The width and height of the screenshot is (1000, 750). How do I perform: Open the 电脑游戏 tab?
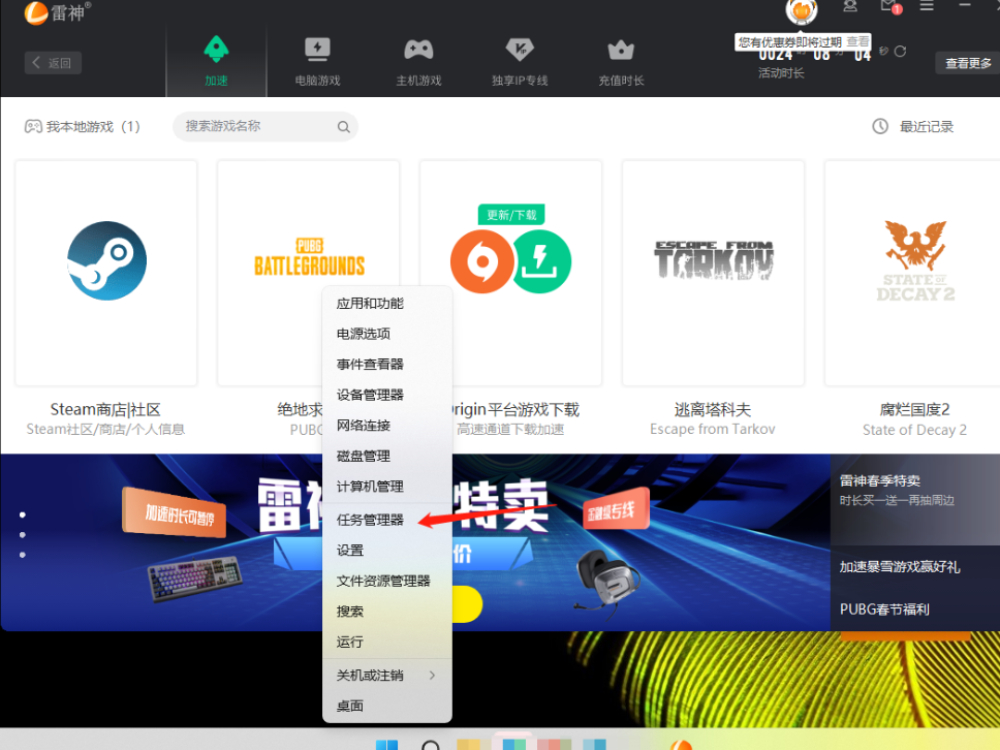(x=317, y=61)
